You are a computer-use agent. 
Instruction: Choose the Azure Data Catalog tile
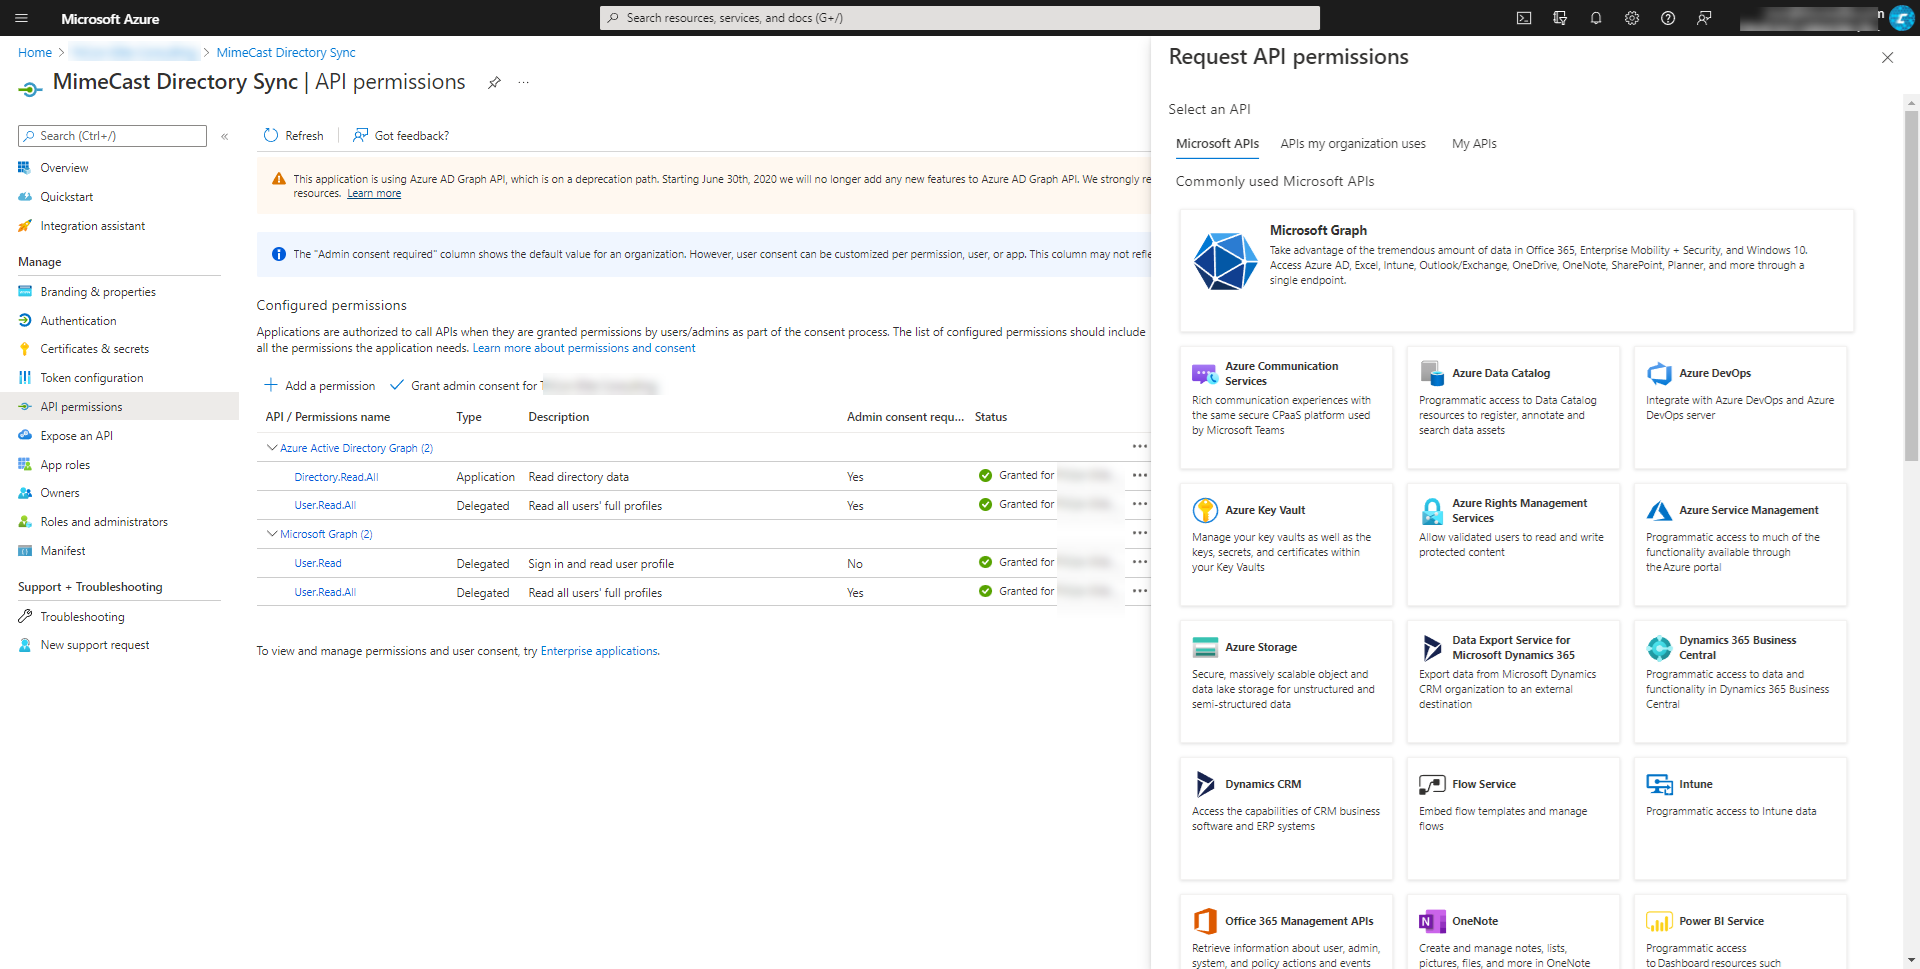tap(1513, 407)
